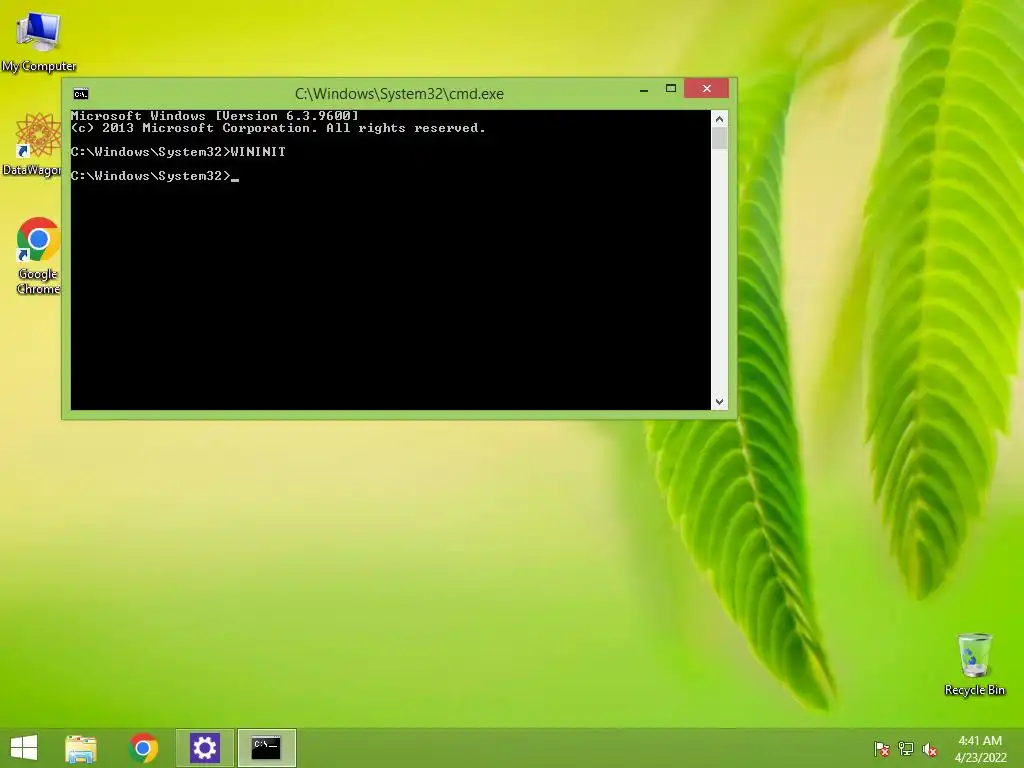Launch Chrome from the taskbar
Viewport: 1024px width, 768px height.
pyautogui.click(x=143, y=748)
